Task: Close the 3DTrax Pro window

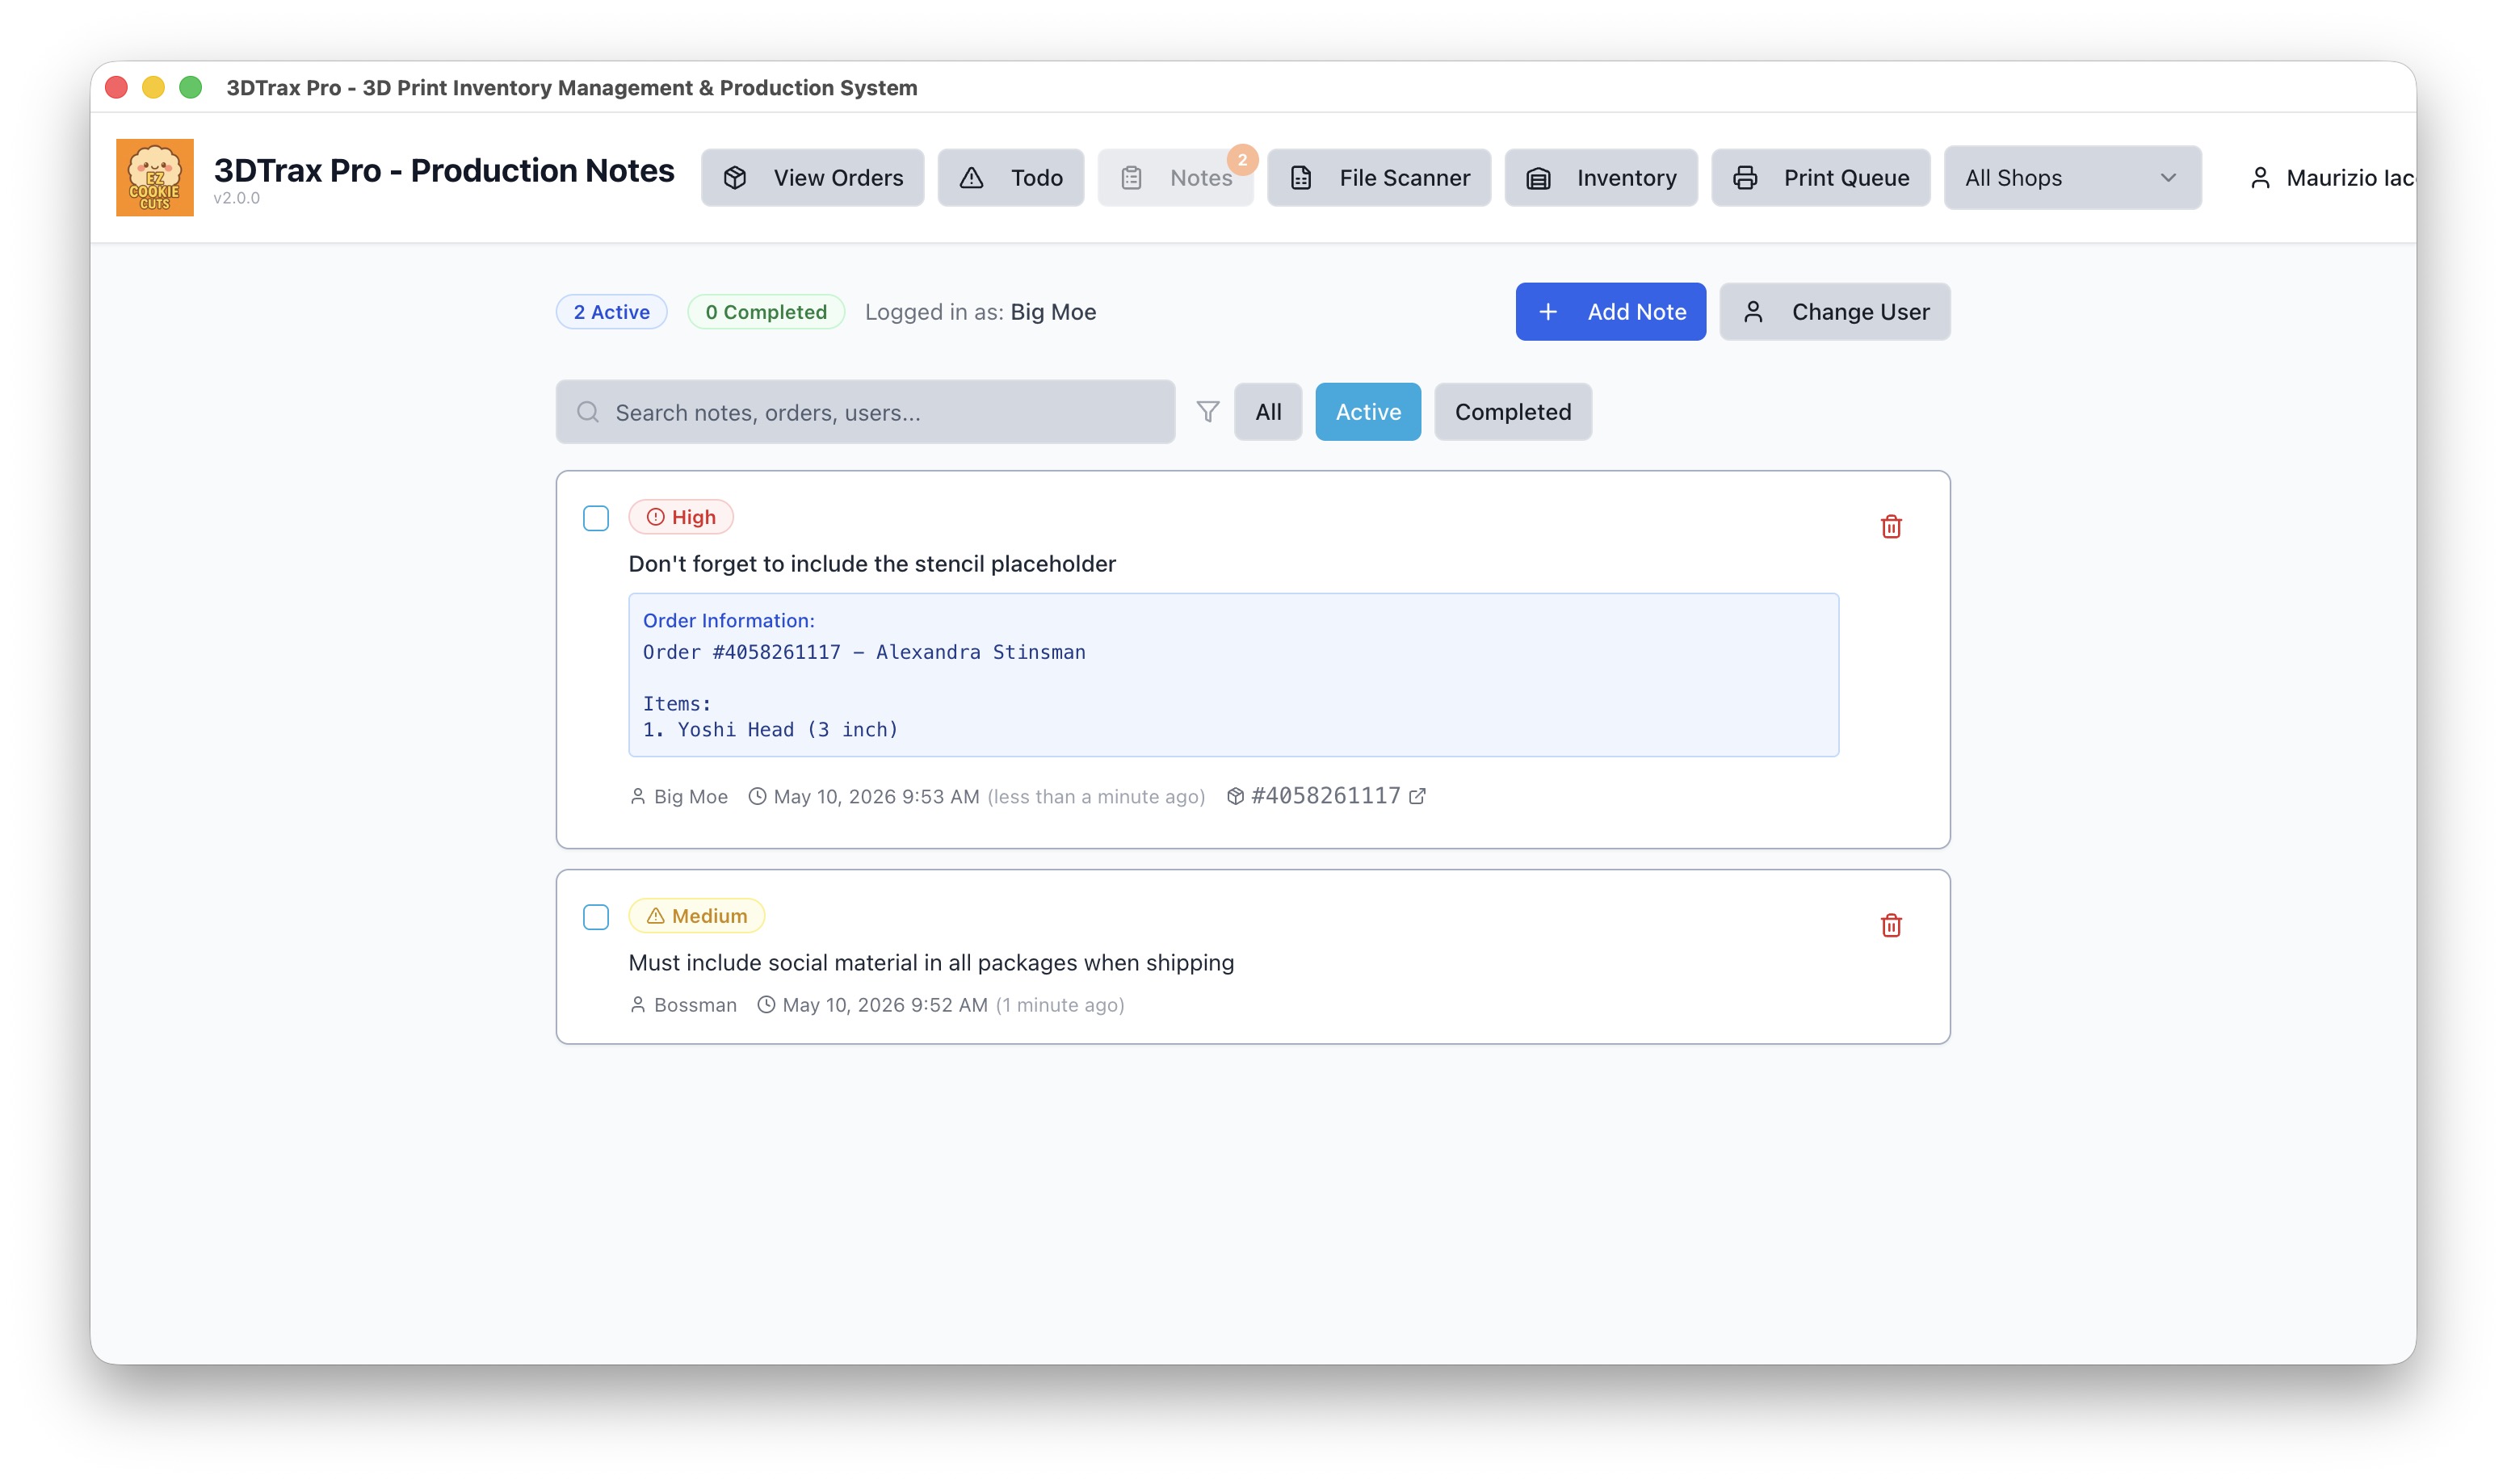Action: 116,88
